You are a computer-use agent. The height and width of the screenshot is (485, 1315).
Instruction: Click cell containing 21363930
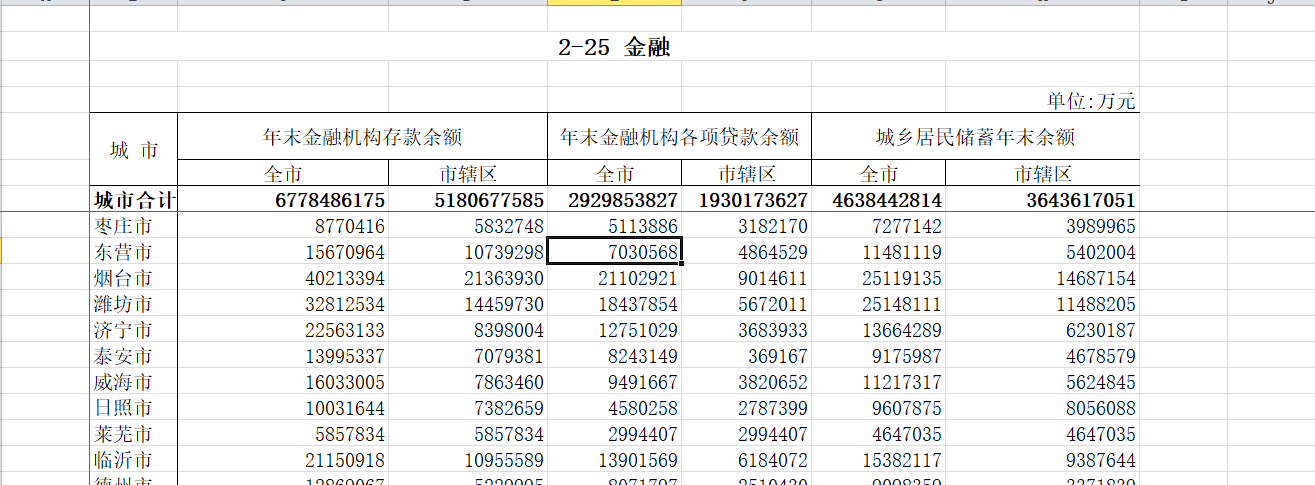[x=468, y=278]
